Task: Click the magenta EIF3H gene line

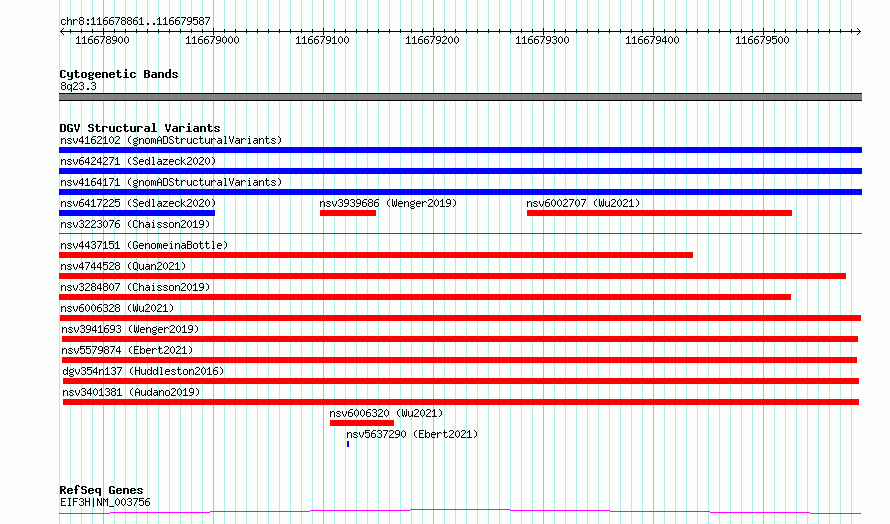Action: (x=460, y=512)
